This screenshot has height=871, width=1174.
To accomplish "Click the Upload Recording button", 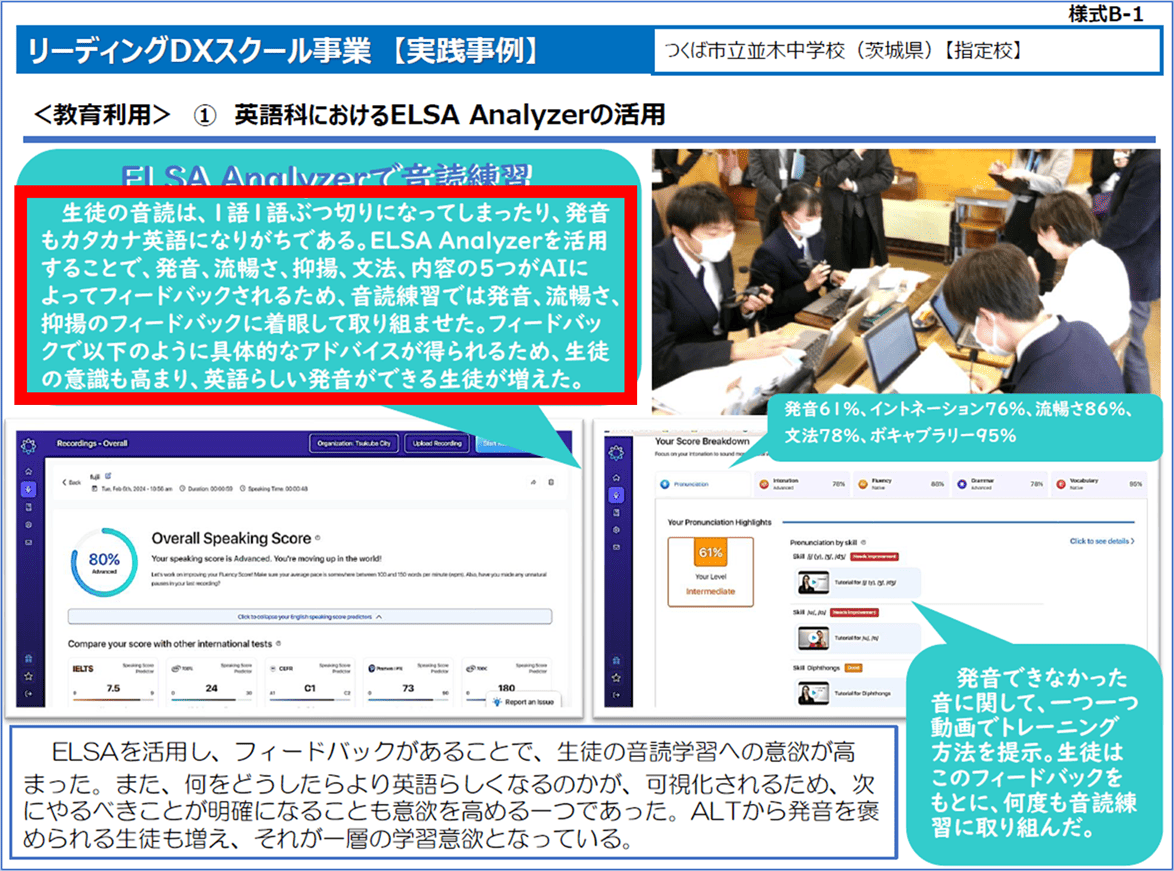I will (437, 443).
